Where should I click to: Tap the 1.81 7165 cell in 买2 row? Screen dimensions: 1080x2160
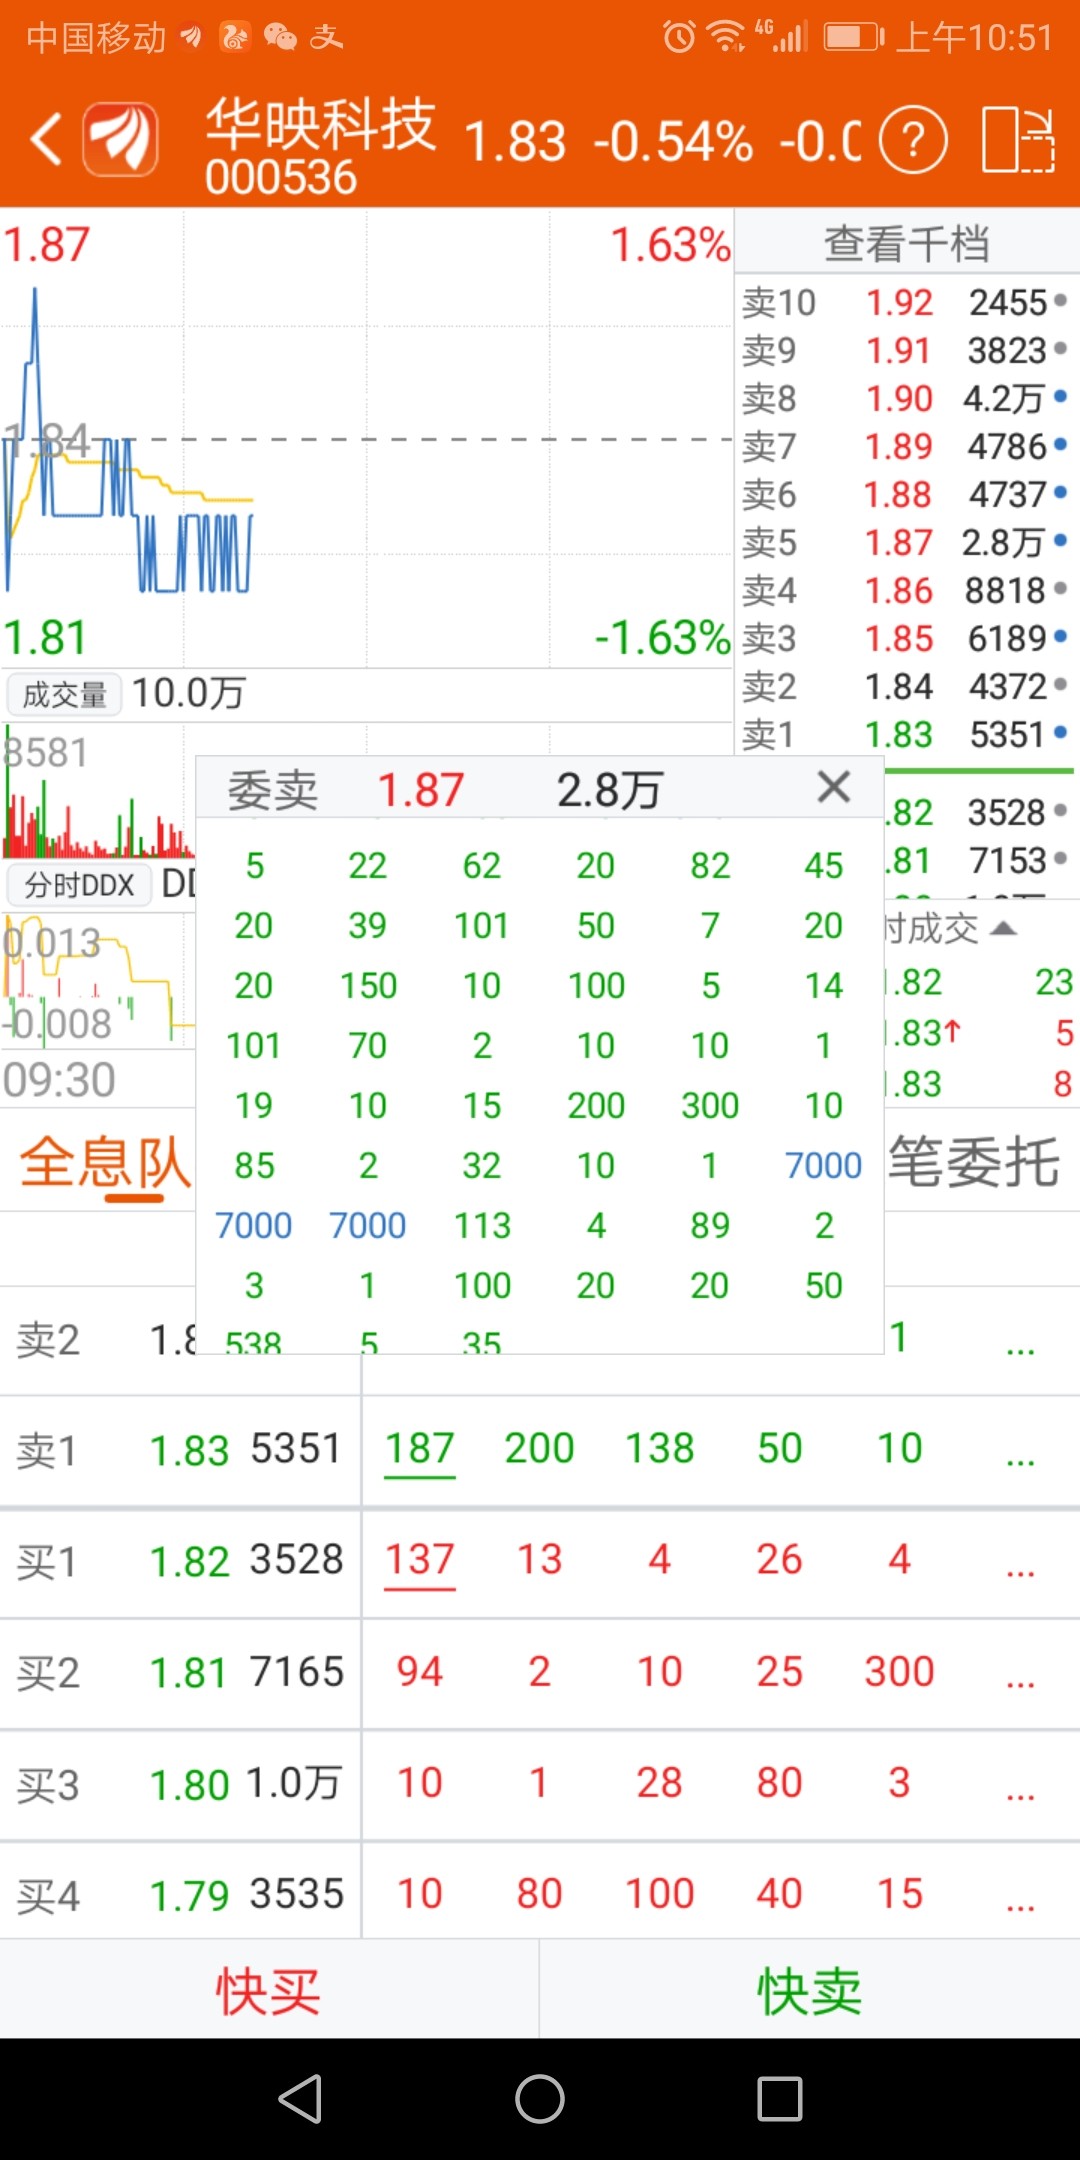(x=245, y=1672)
